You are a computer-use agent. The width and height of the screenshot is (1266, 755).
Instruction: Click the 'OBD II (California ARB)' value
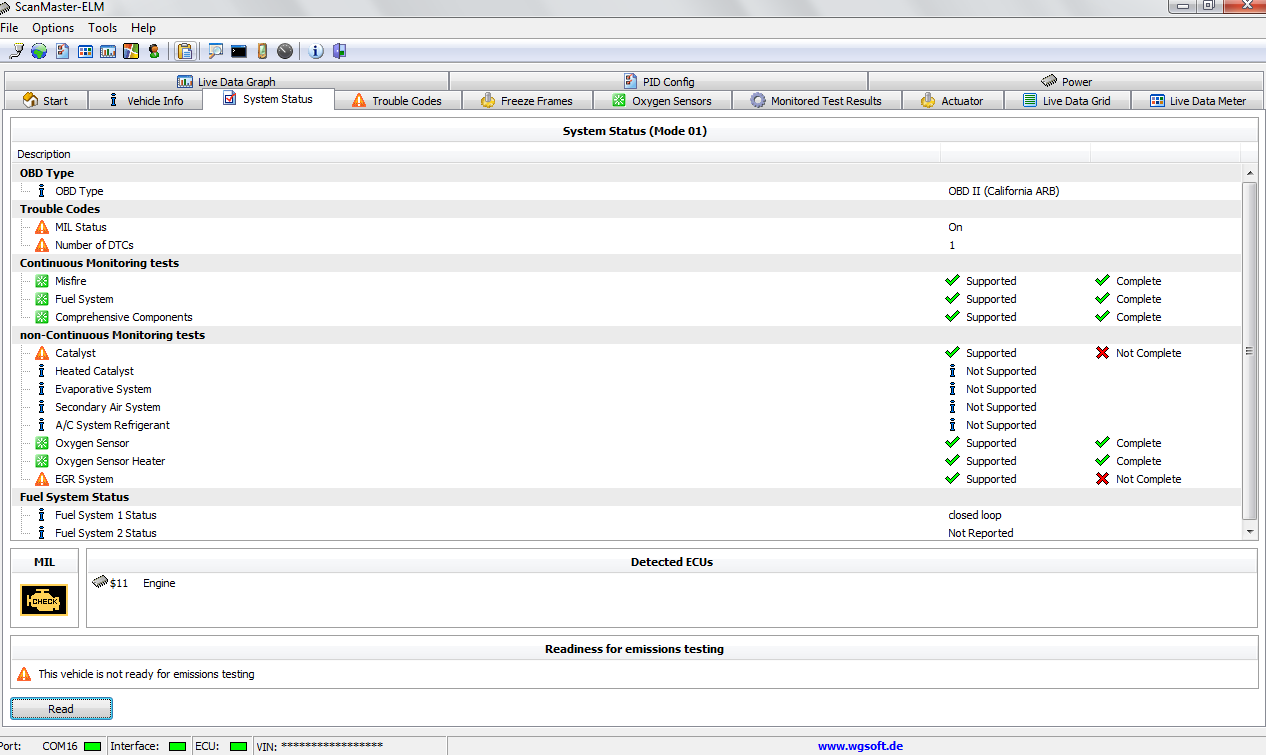1003,191
